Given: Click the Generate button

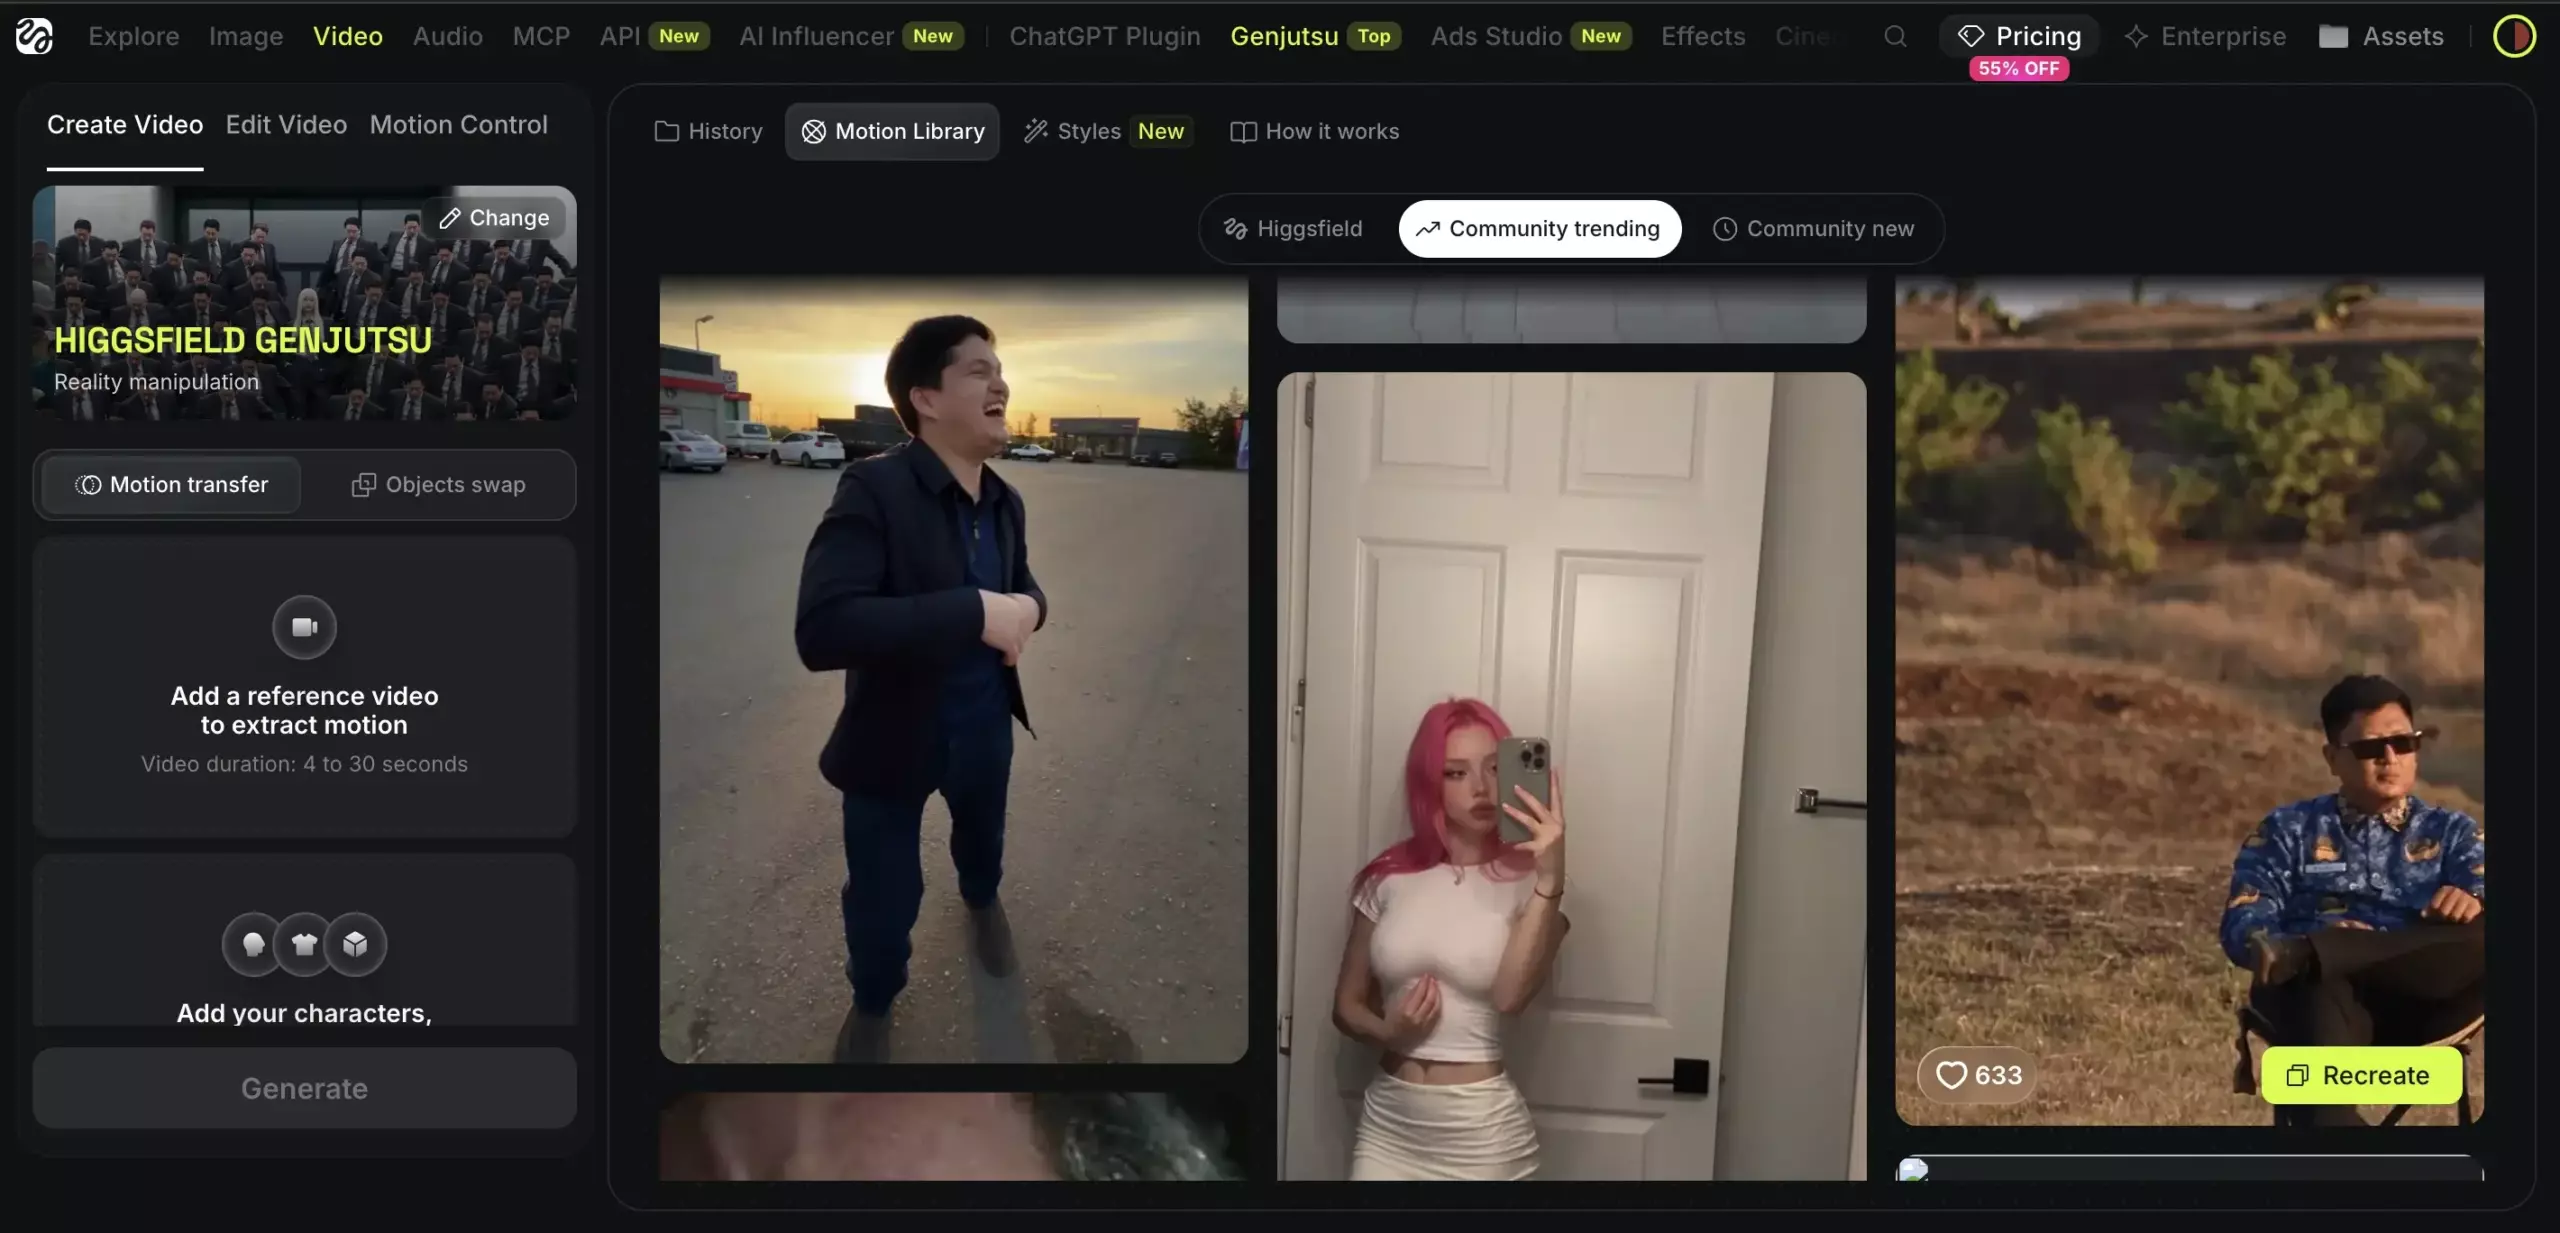Looking at the screenshot, I should 304,1088.
